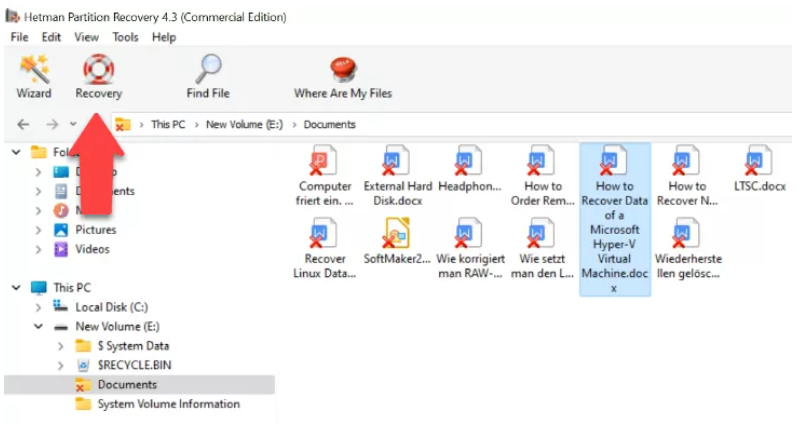Launch the Wizard tool
Image resolution: width=807 pixels, height=442 pixels.
pos(34,77)
